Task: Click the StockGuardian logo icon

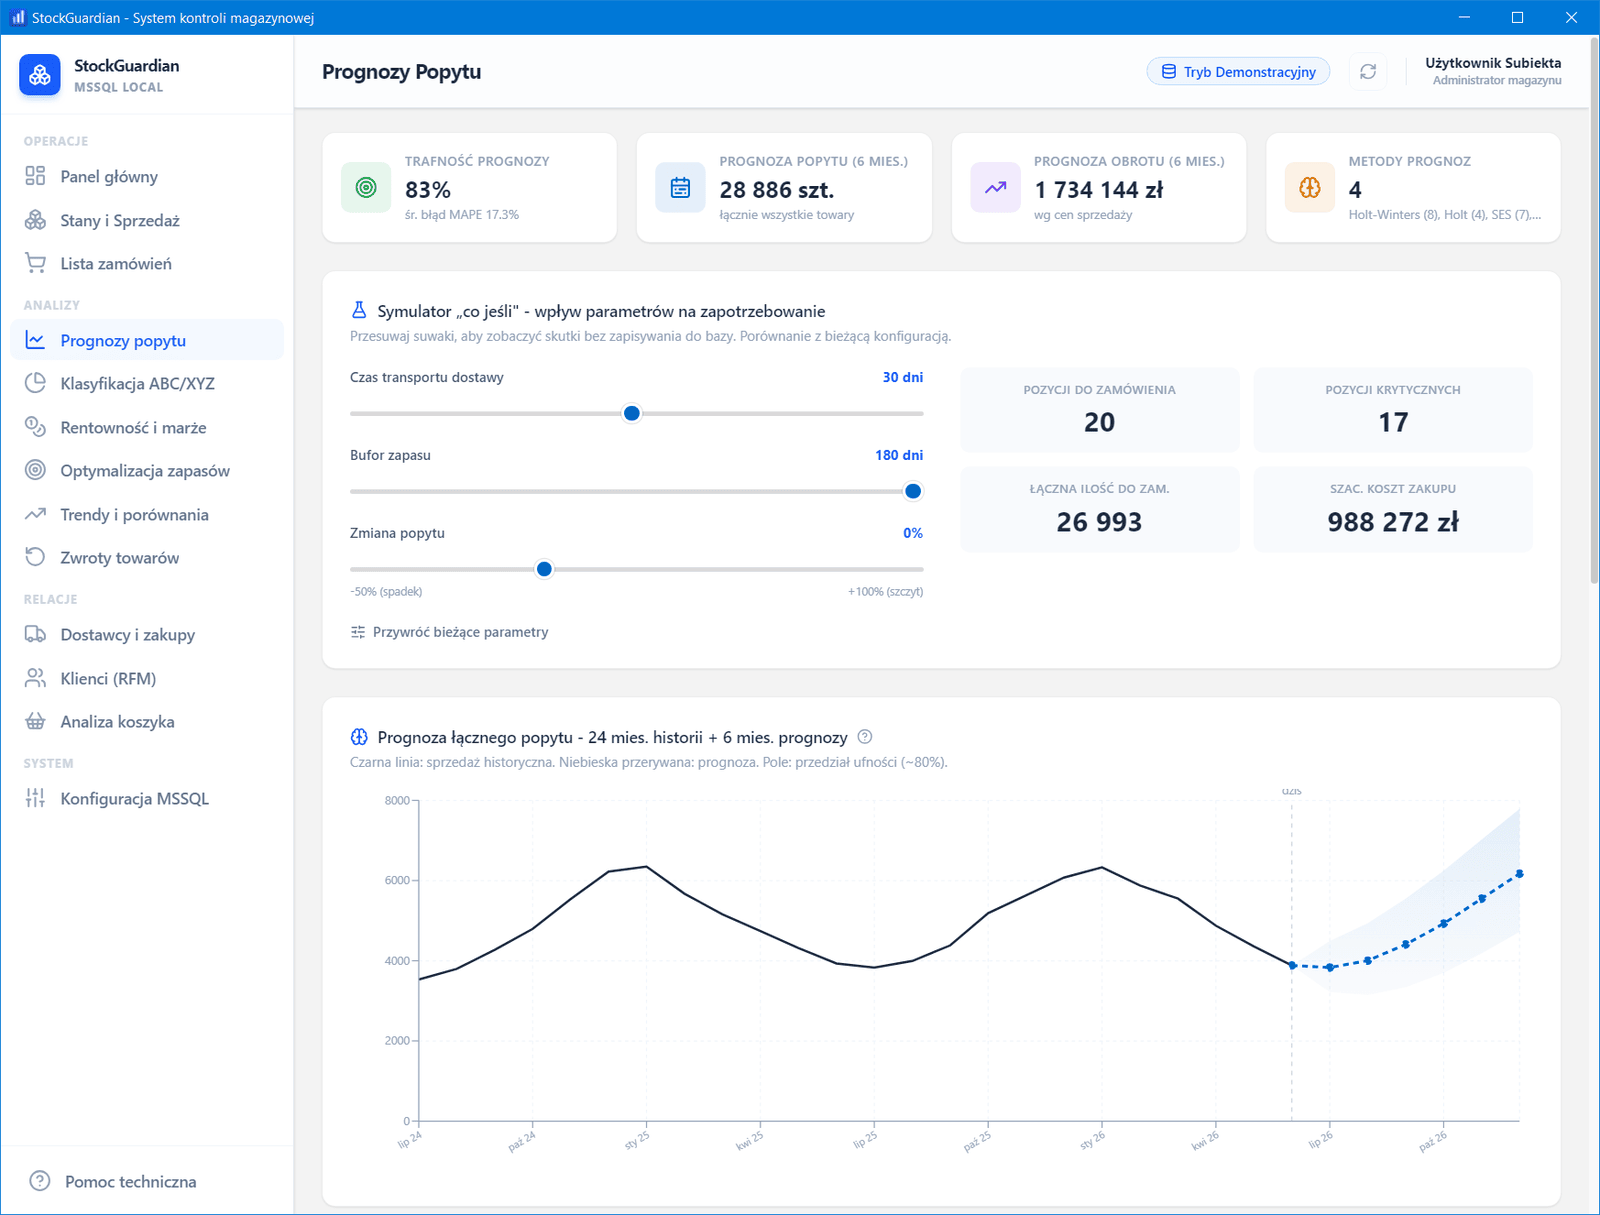Action: click(40, 75)
